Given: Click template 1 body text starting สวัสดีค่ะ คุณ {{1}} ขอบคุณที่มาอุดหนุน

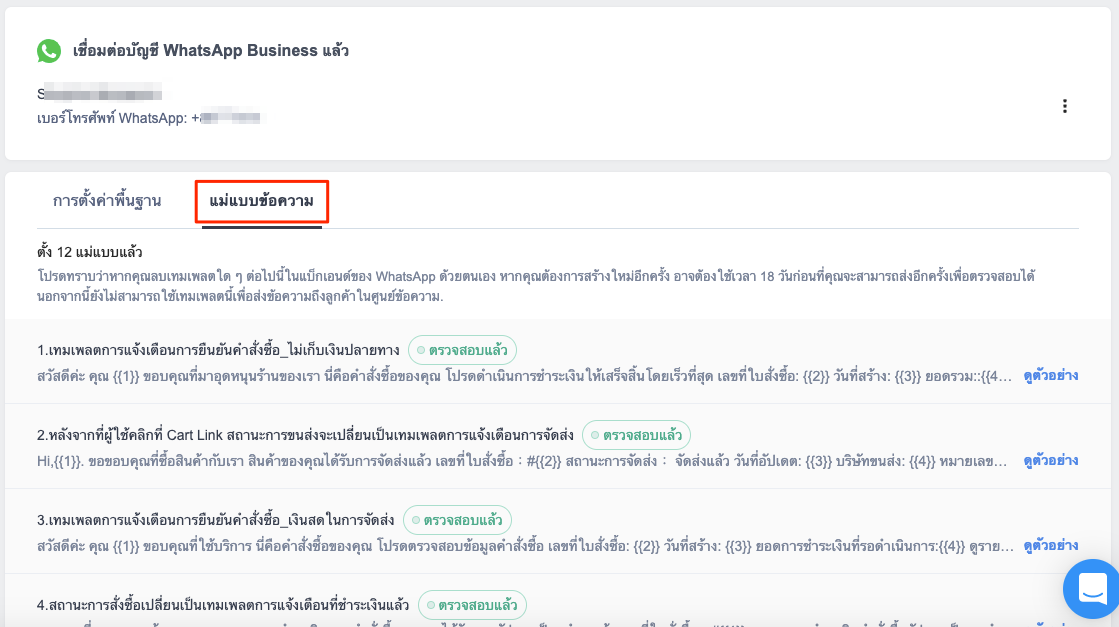Looking at the screenshot, I should pos(525,376).
